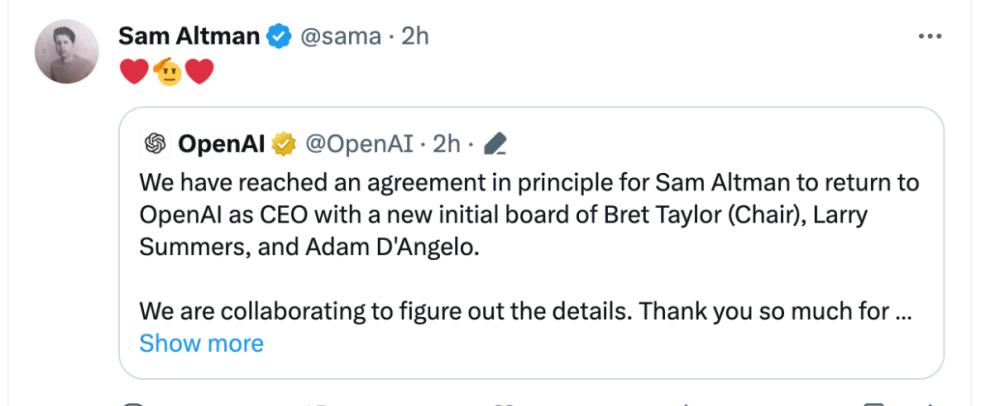Screen dimensions: 1000x406
Task: Click the edited pencil icon on quoted post
Action: [x=495, y=145]
